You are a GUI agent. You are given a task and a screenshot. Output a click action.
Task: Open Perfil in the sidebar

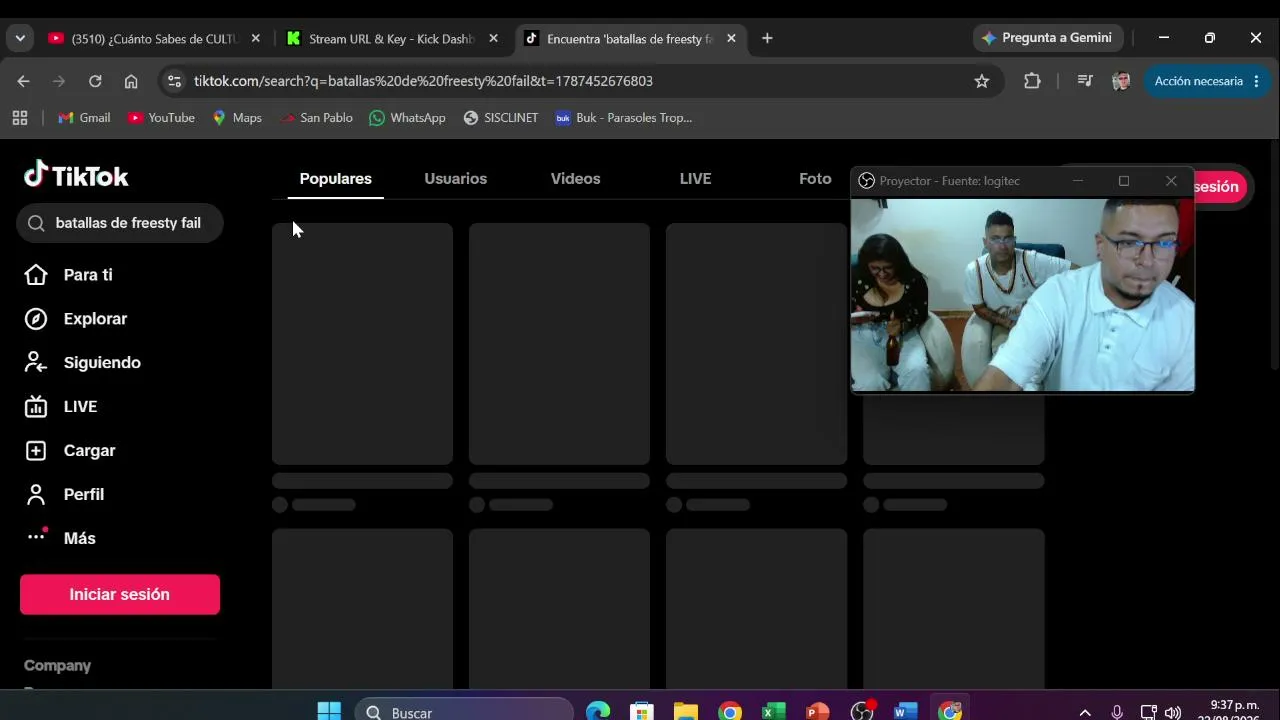click(x=64, y=495)
